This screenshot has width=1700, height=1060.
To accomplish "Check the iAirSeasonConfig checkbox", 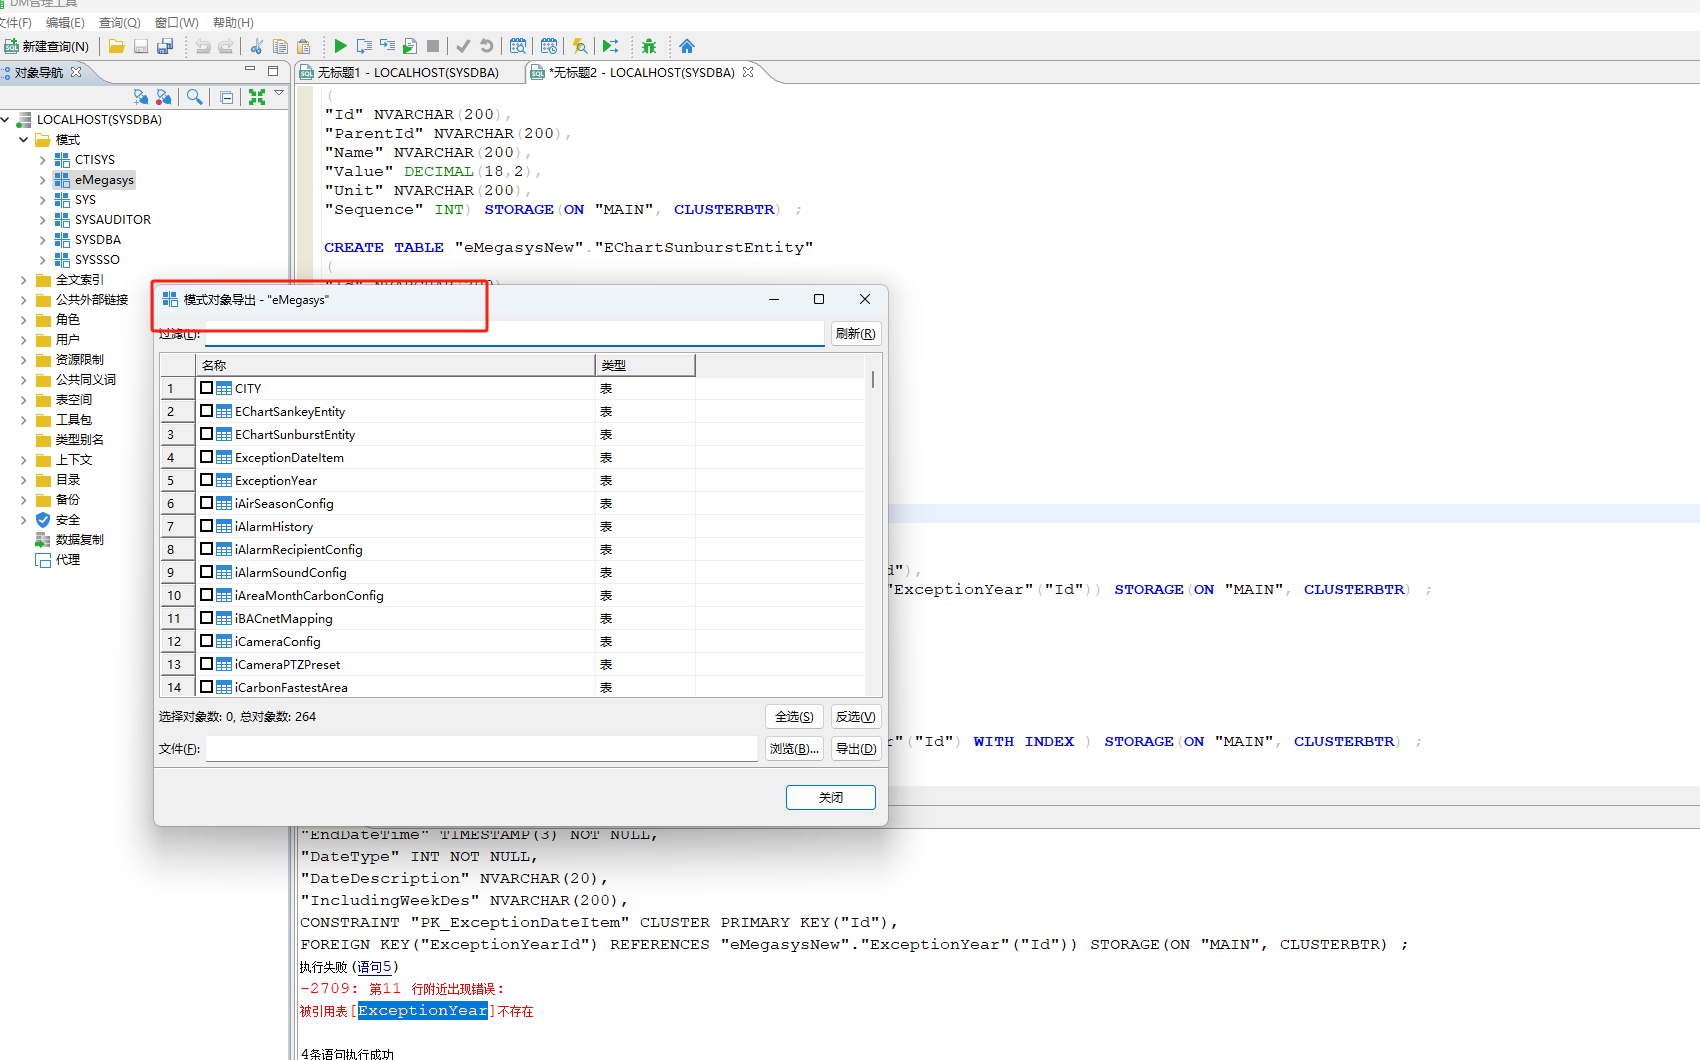I will (x=206, y=503).
